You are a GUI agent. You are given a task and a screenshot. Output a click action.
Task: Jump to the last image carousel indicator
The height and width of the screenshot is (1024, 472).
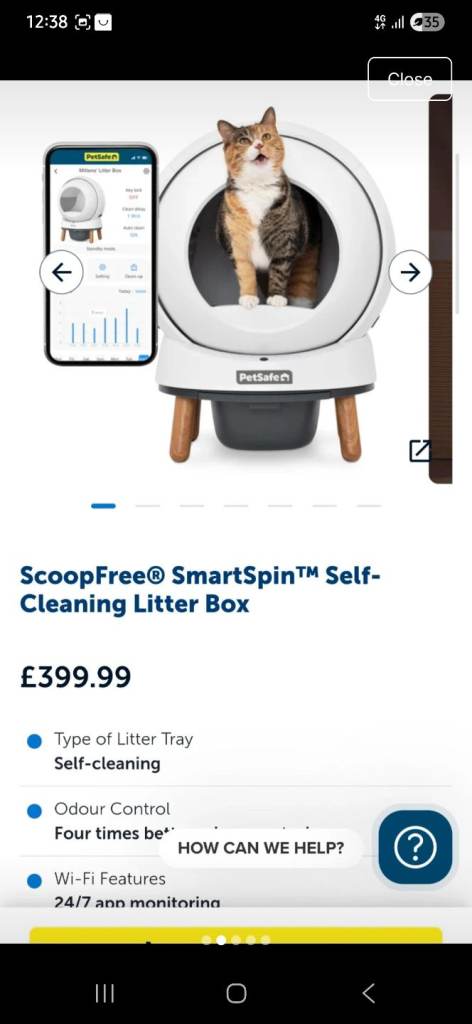point(369,505)
